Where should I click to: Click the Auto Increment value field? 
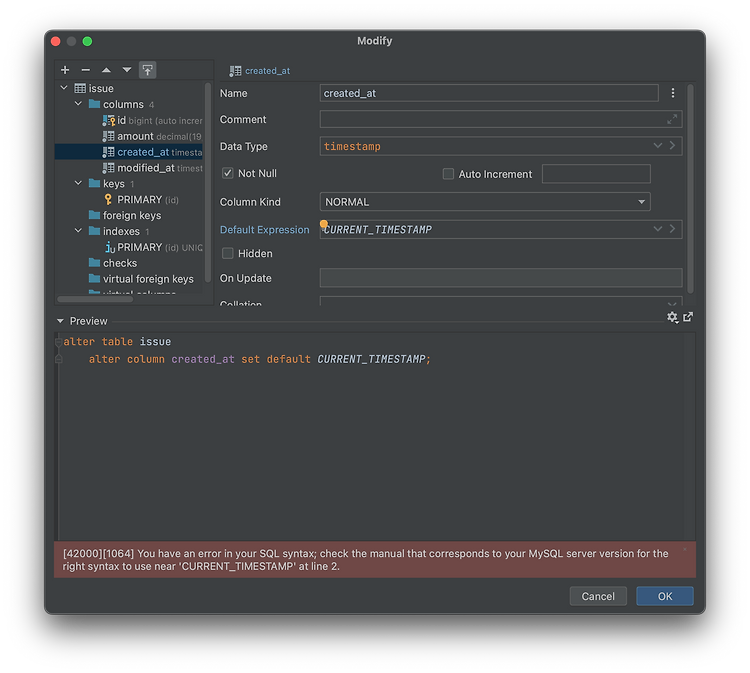click(x=596, y=174)
